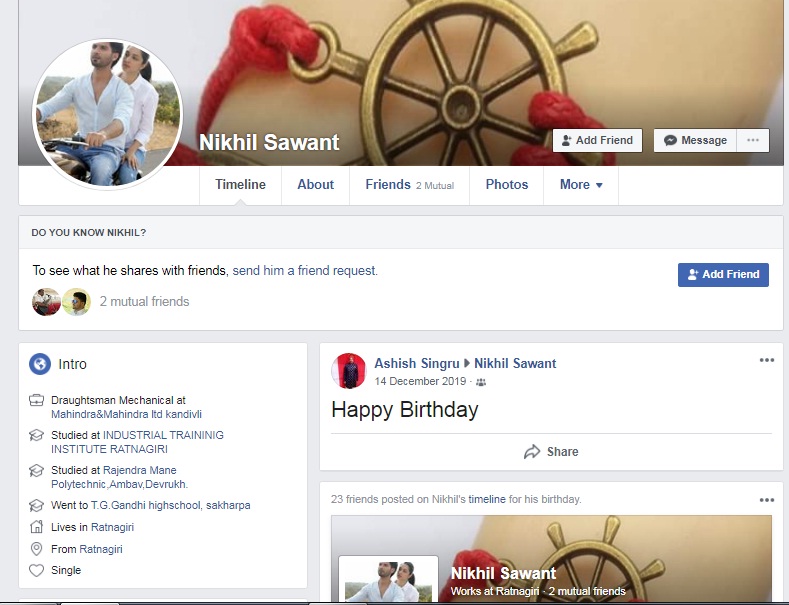Click Nikhil Sawant link in post header
The image size is (789, 605).
515,363
